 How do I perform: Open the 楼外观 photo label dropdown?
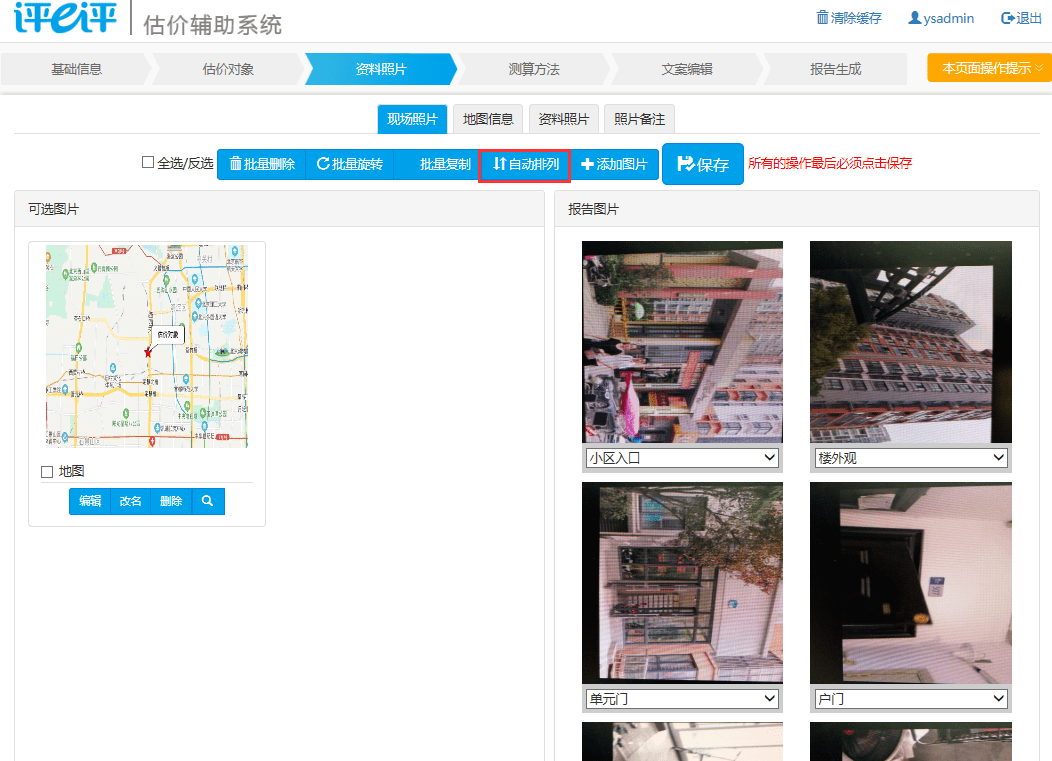910,458
